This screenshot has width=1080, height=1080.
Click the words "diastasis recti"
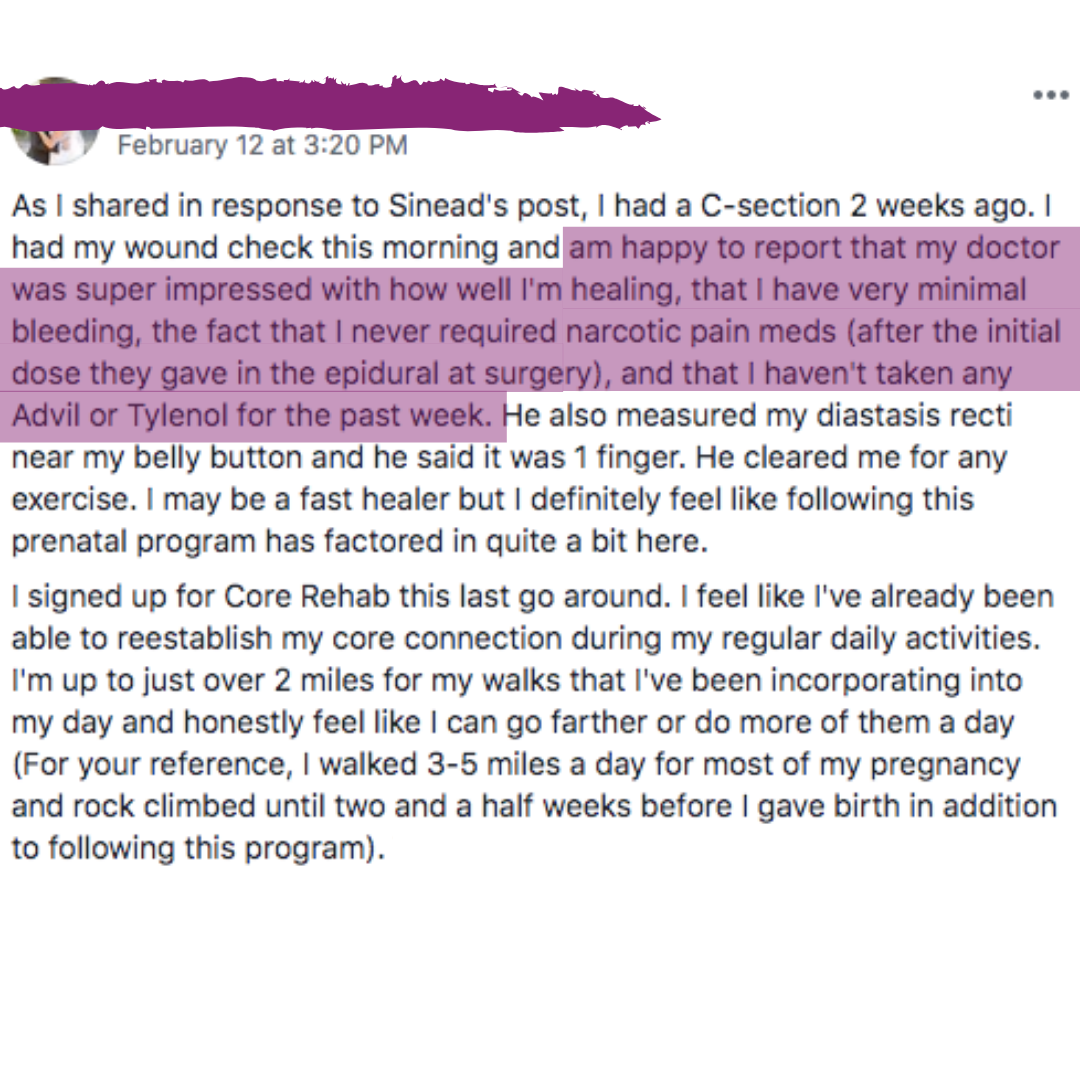(x=914, y=415)
